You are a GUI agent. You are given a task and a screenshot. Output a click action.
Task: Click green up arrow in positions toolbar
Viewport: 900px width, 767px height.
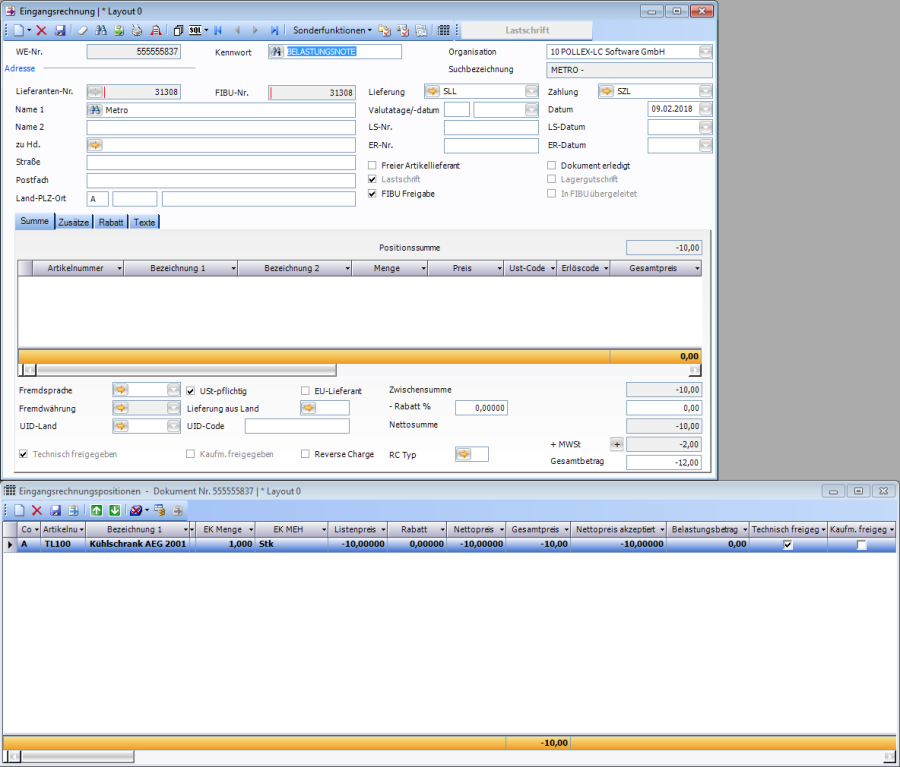coord(96,510)
